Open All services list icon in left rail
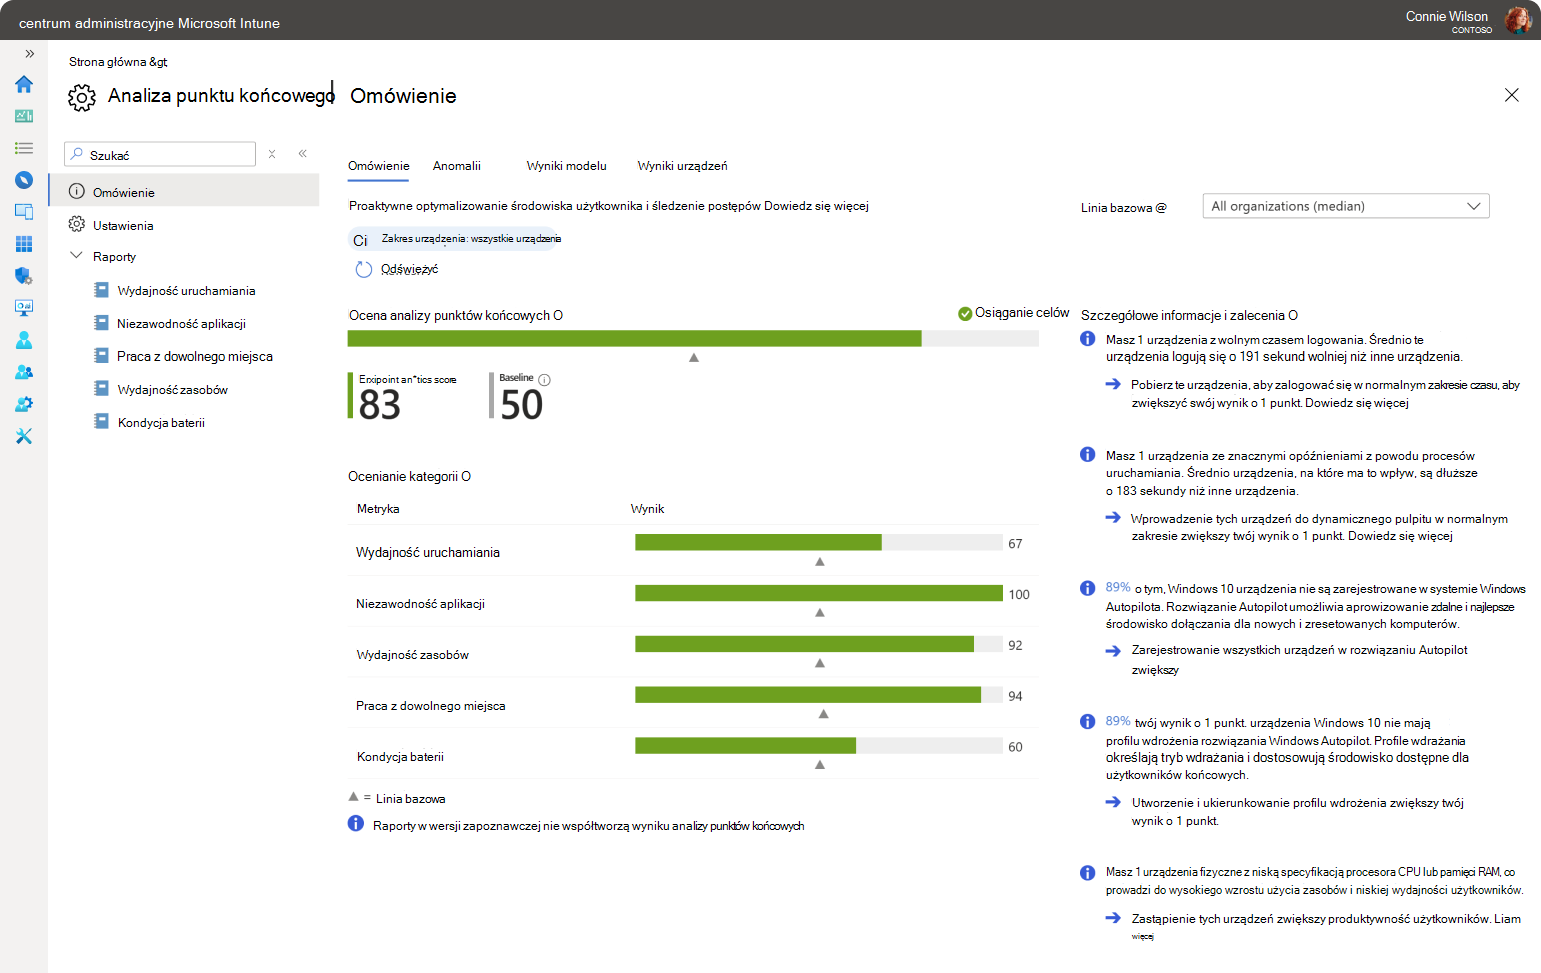 (24, 148)
